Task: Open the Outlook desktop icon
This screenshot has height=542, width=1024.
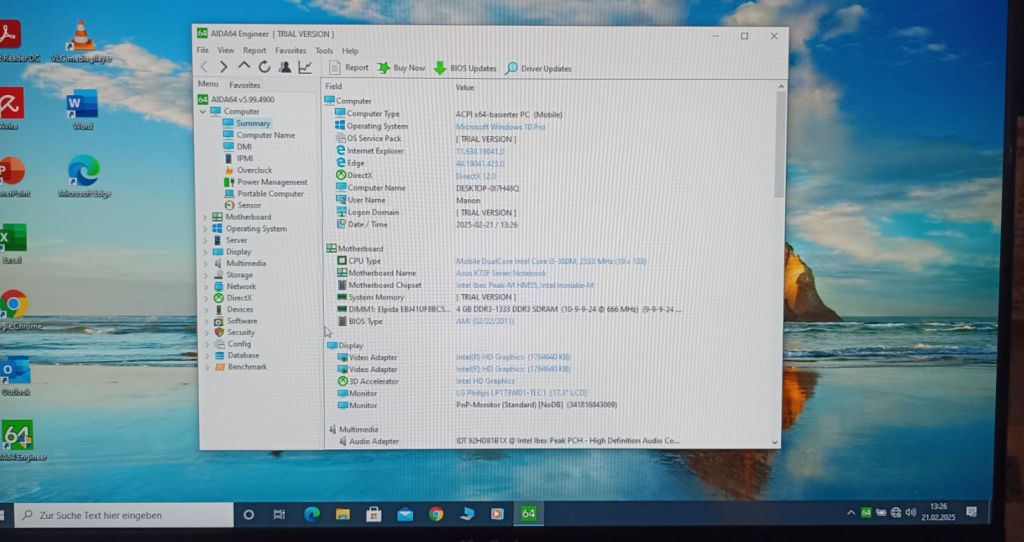Action: [15, 376]
